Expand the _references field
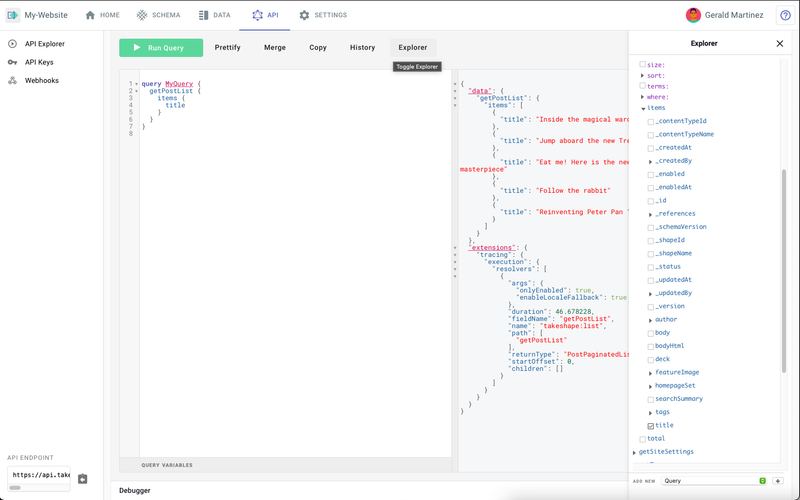The height and width of the screenshot is (500, 800). click(x=651, y=214)
